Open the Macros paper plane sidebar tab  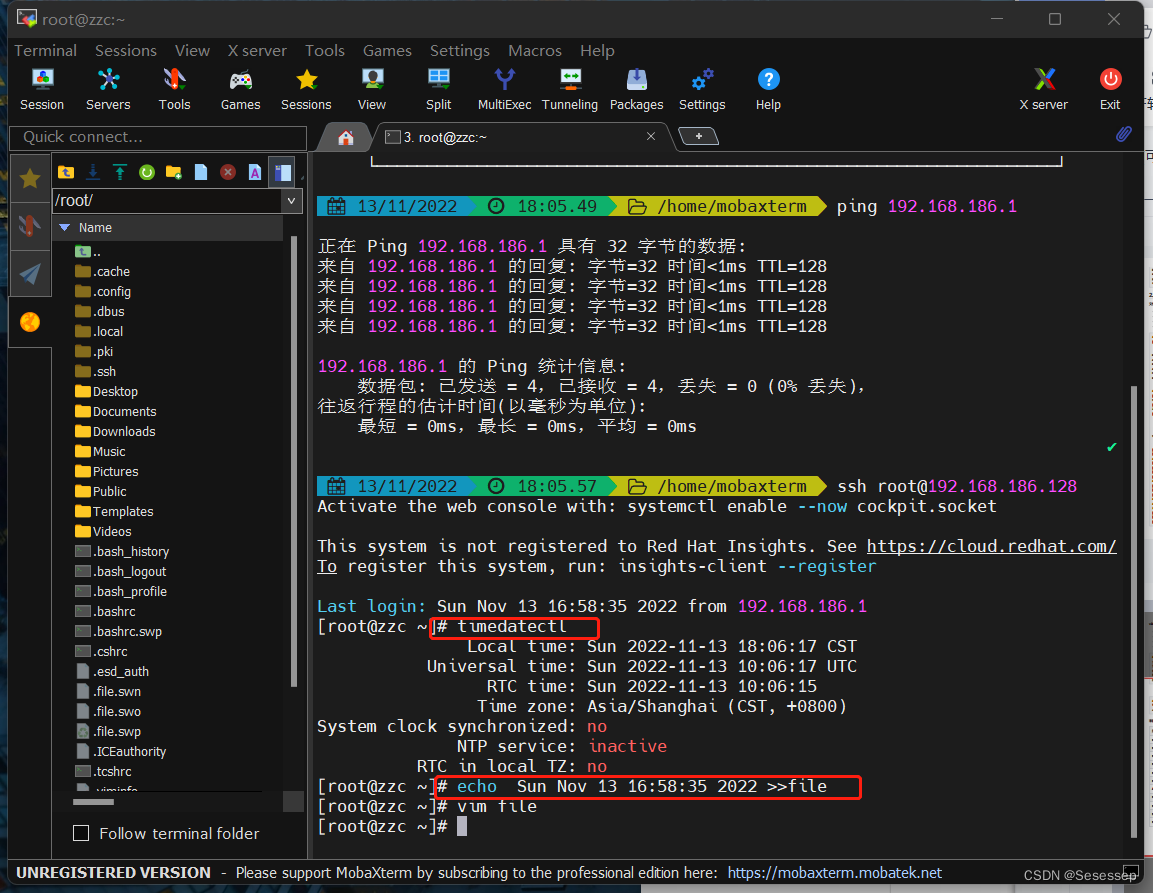coord(30,274)
